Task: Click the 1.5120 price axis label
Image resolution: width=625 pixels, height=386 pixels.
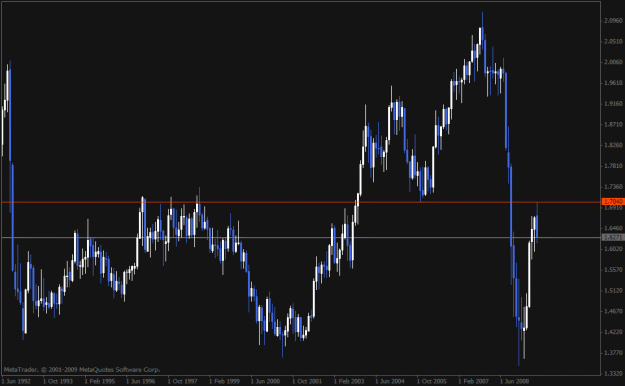Action: pyautogui.click(x=613, y=290)
